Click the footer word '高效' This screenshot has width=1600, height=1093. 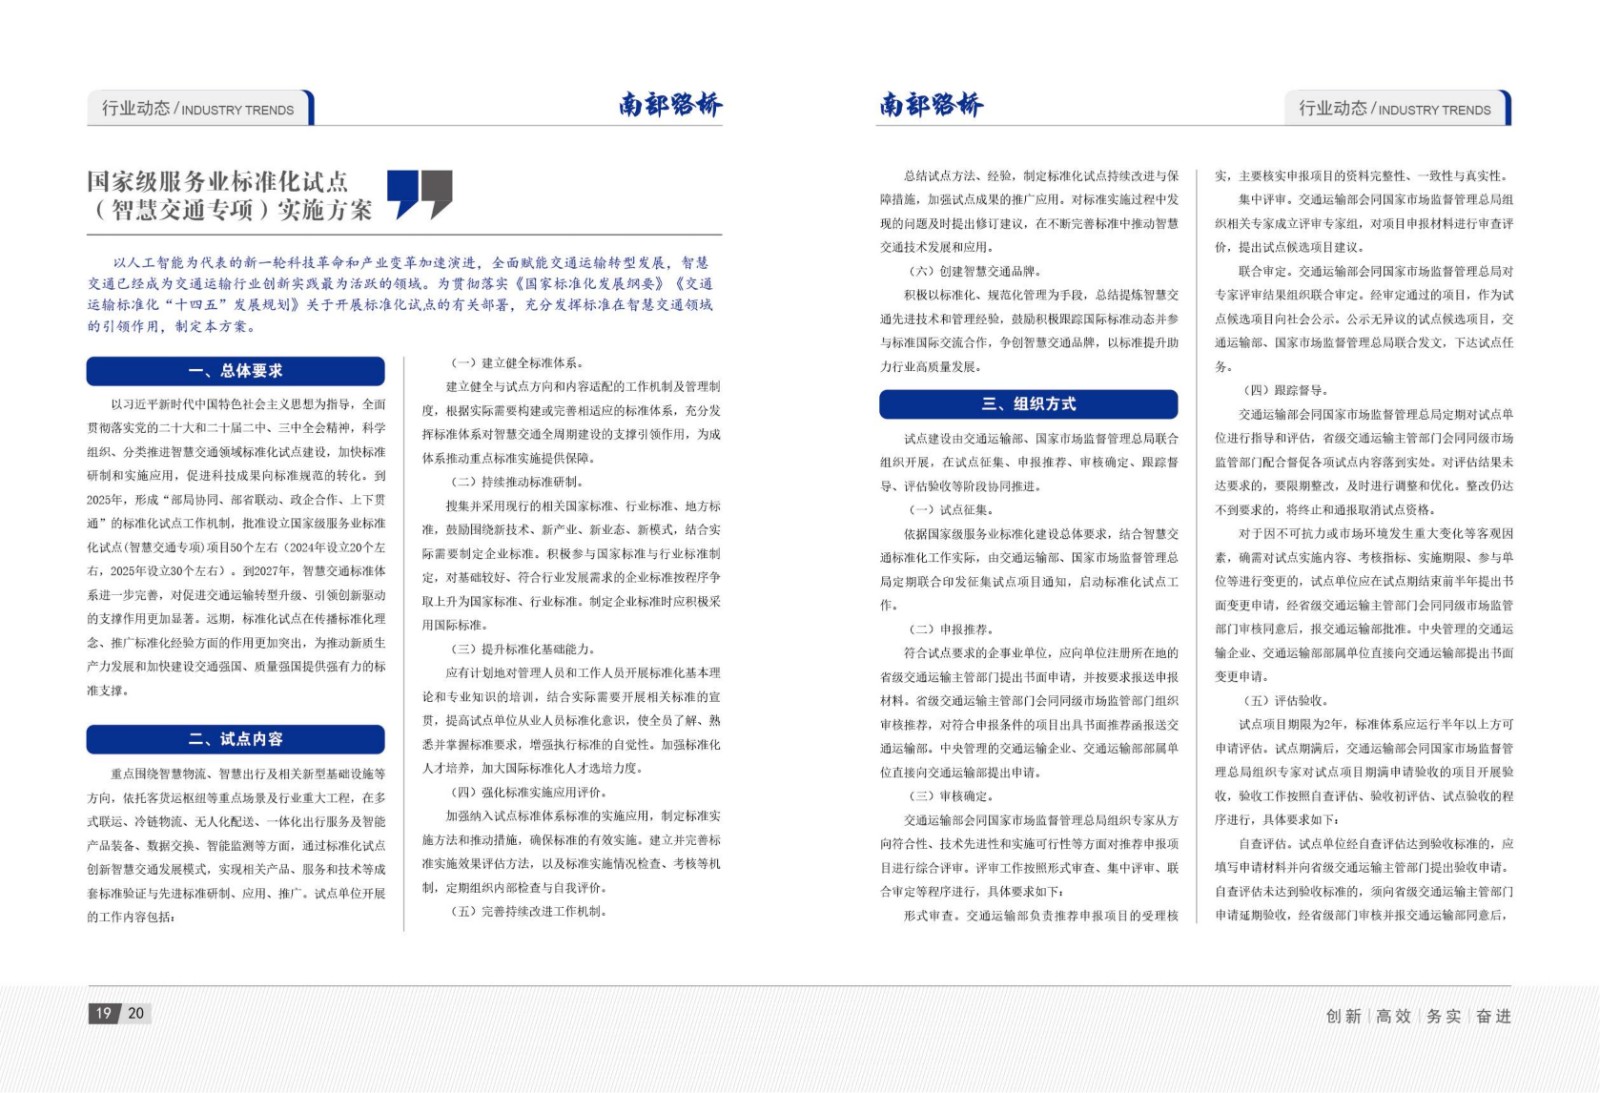(1394, 1016)
